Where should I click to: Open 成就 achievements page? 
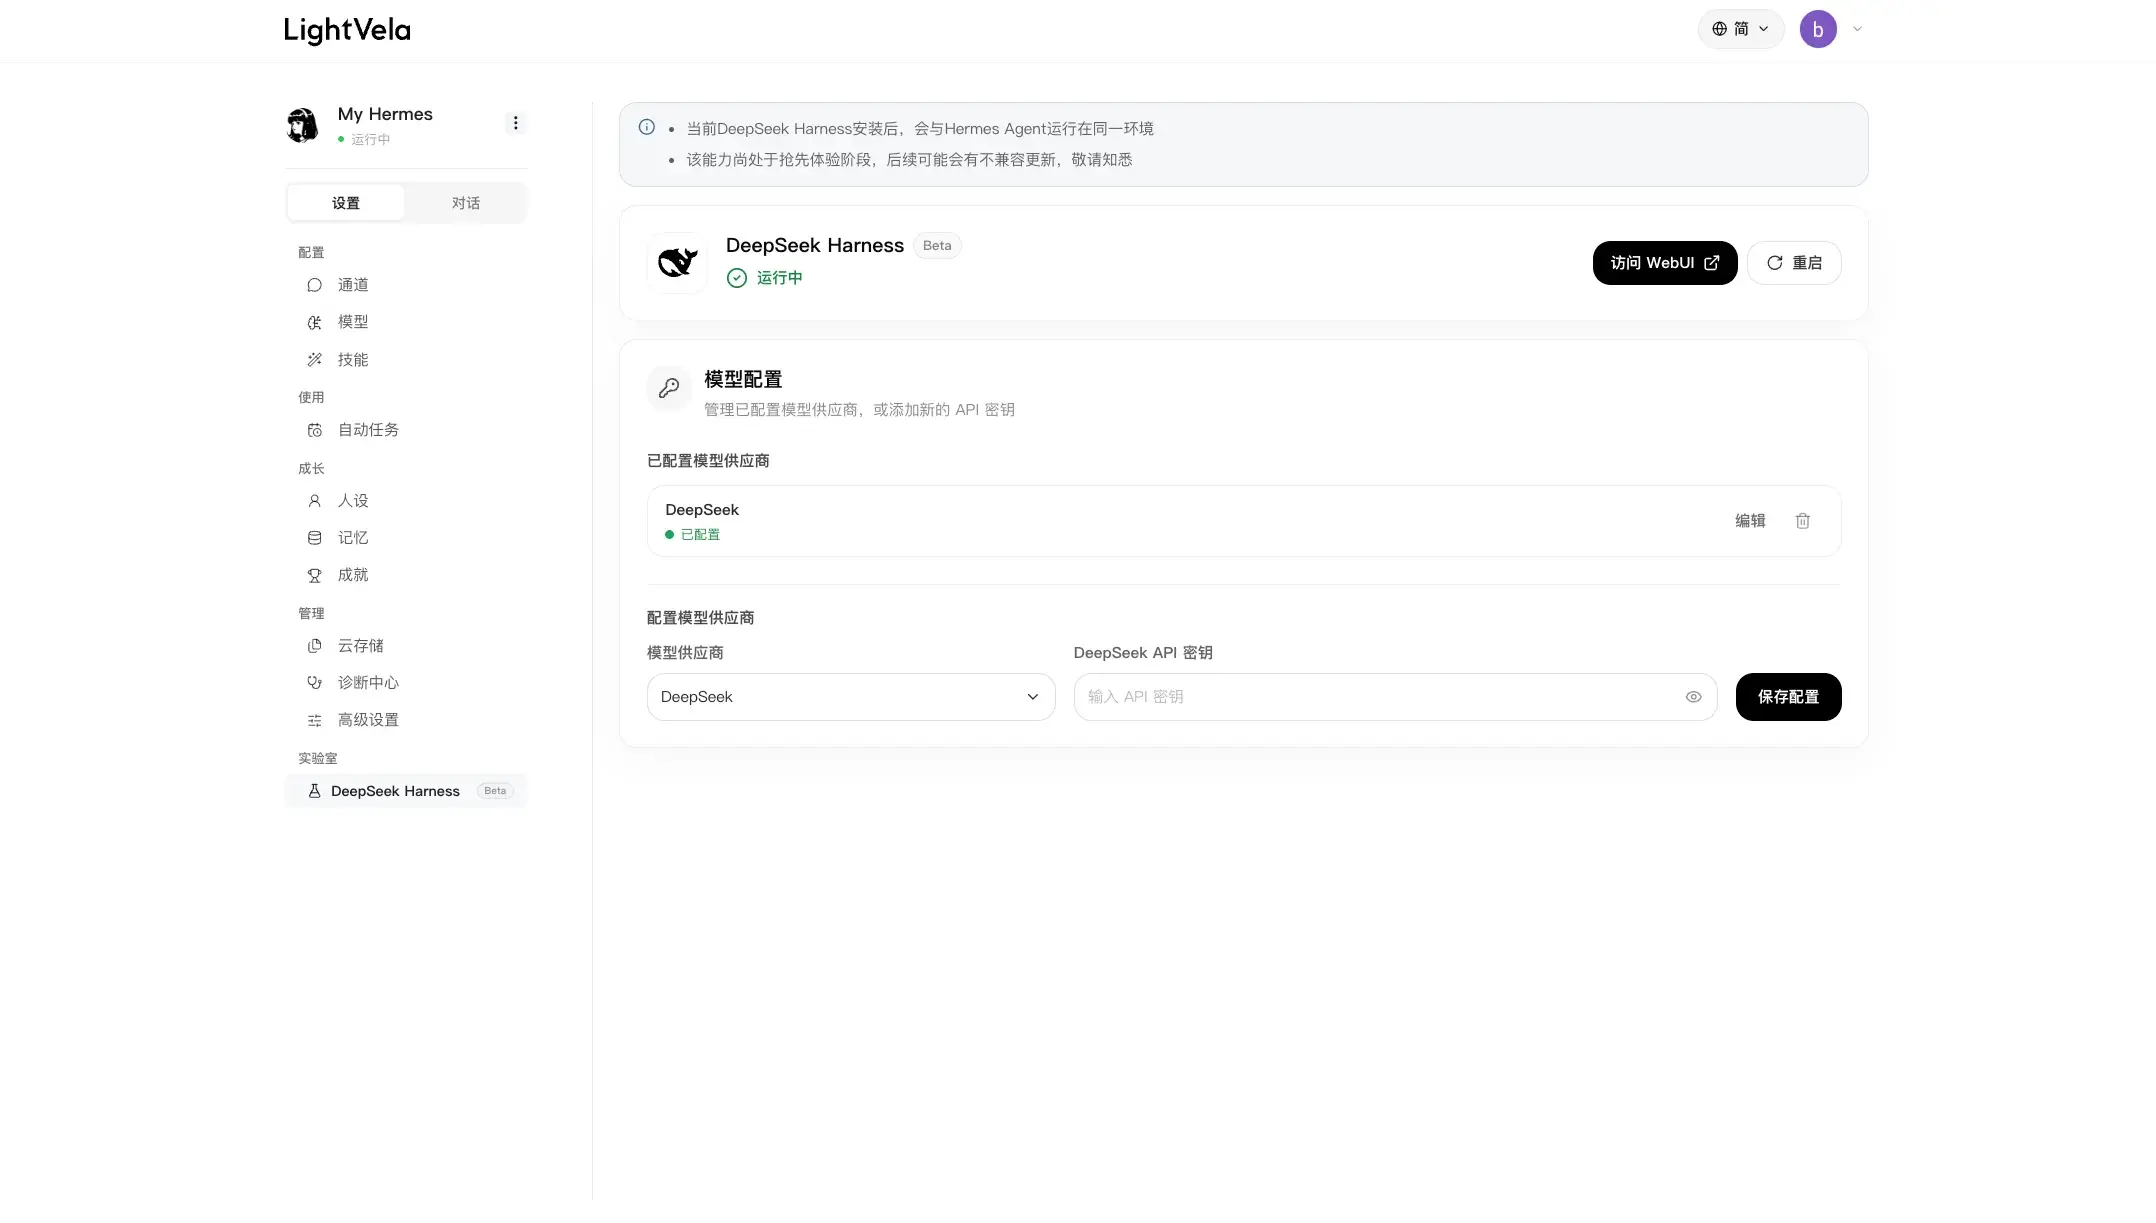click(x=405, y=575)
